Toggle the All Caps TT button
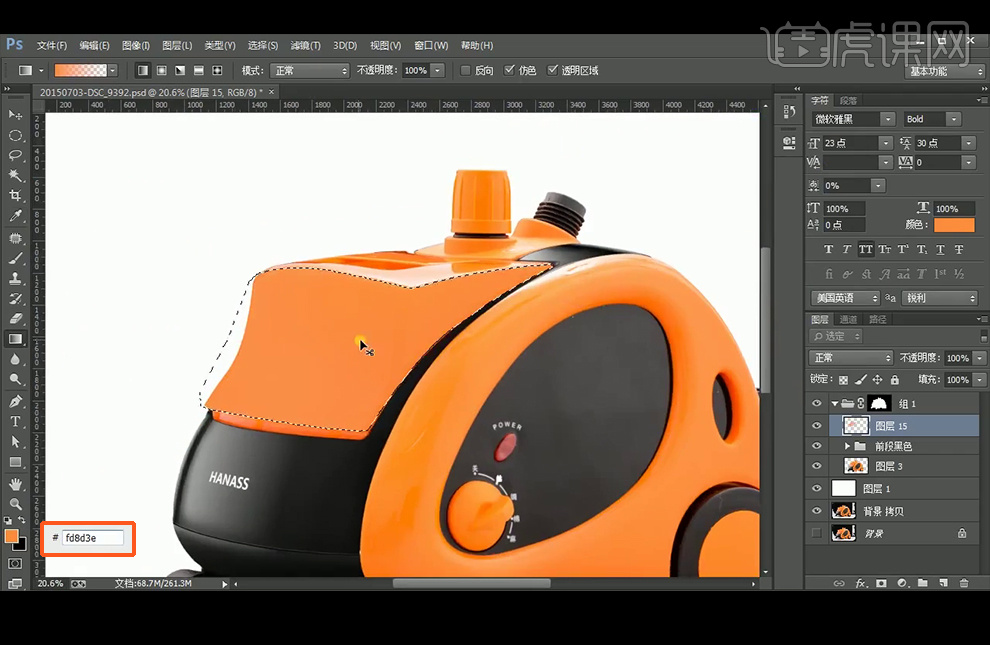Screen dimensions: 990x645 865,249
